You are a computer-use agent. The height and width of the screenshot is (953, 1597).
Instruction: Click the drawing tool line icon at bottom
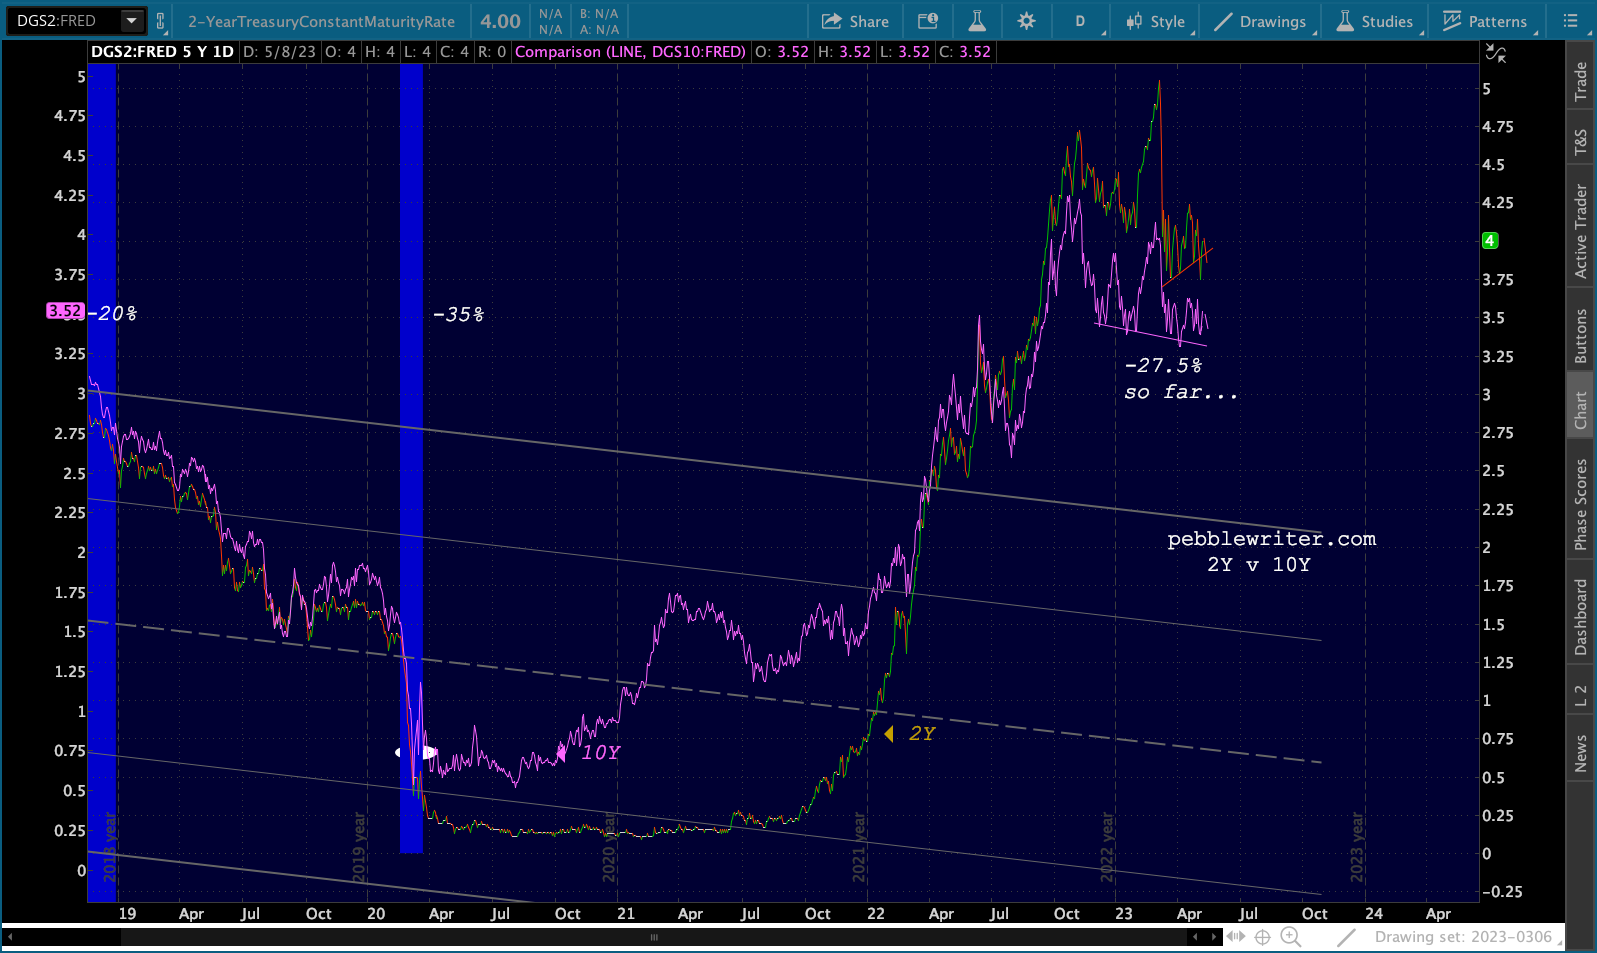(x=1347, y=937)
